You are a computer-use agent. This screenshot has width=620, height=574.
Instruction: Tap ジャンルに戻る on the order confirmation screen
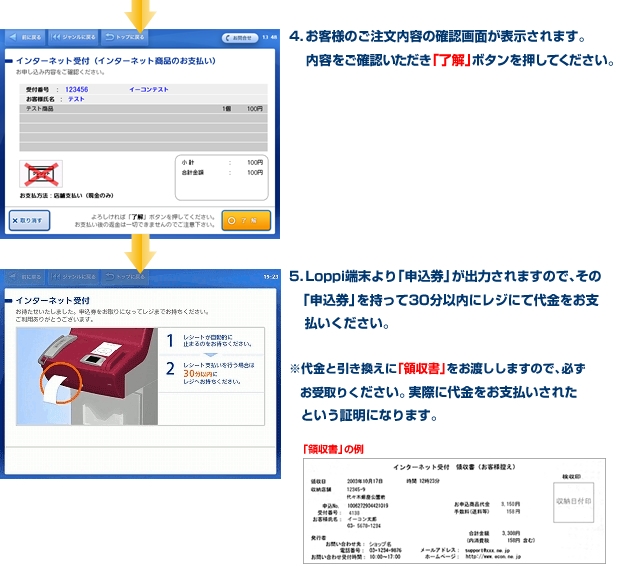[74, 37]
